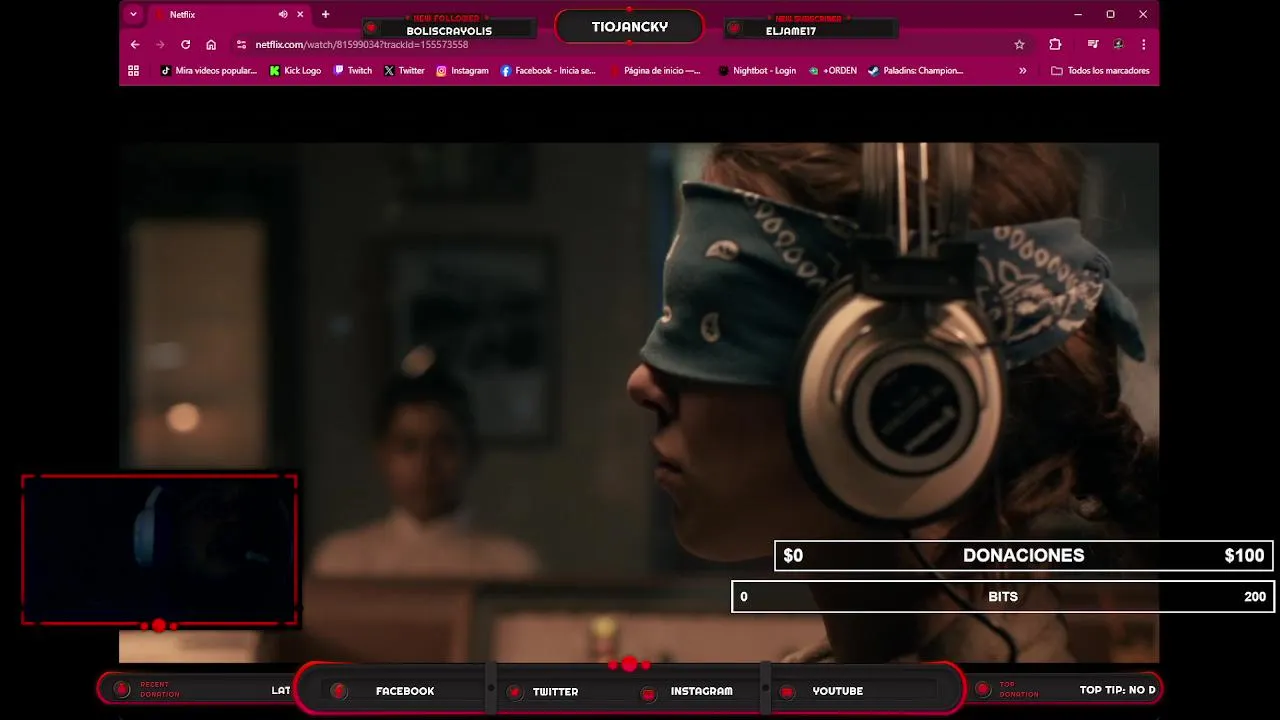Click the FACEBOOK label in overlay
The width and height of the screenshot is (1280, 720).
point(405,691)
